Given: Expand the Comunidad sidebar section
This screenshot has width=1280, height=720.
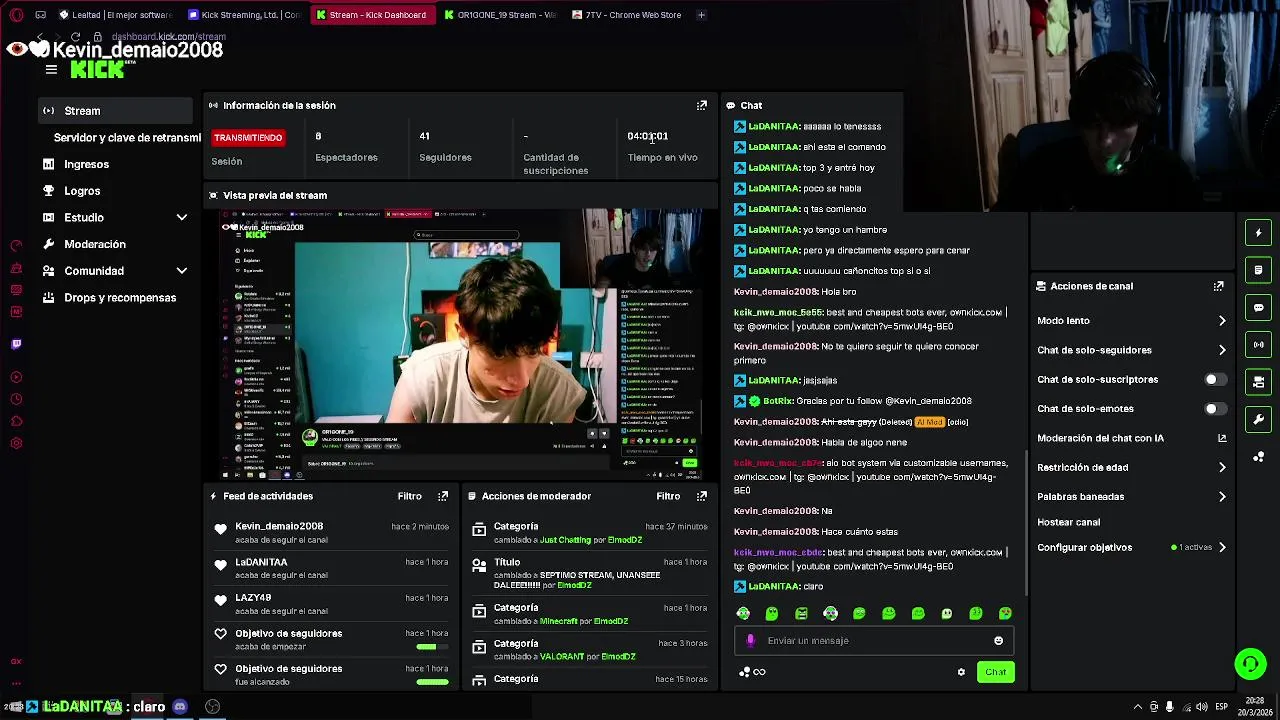Looking at the screenshot, I should 181,271.
